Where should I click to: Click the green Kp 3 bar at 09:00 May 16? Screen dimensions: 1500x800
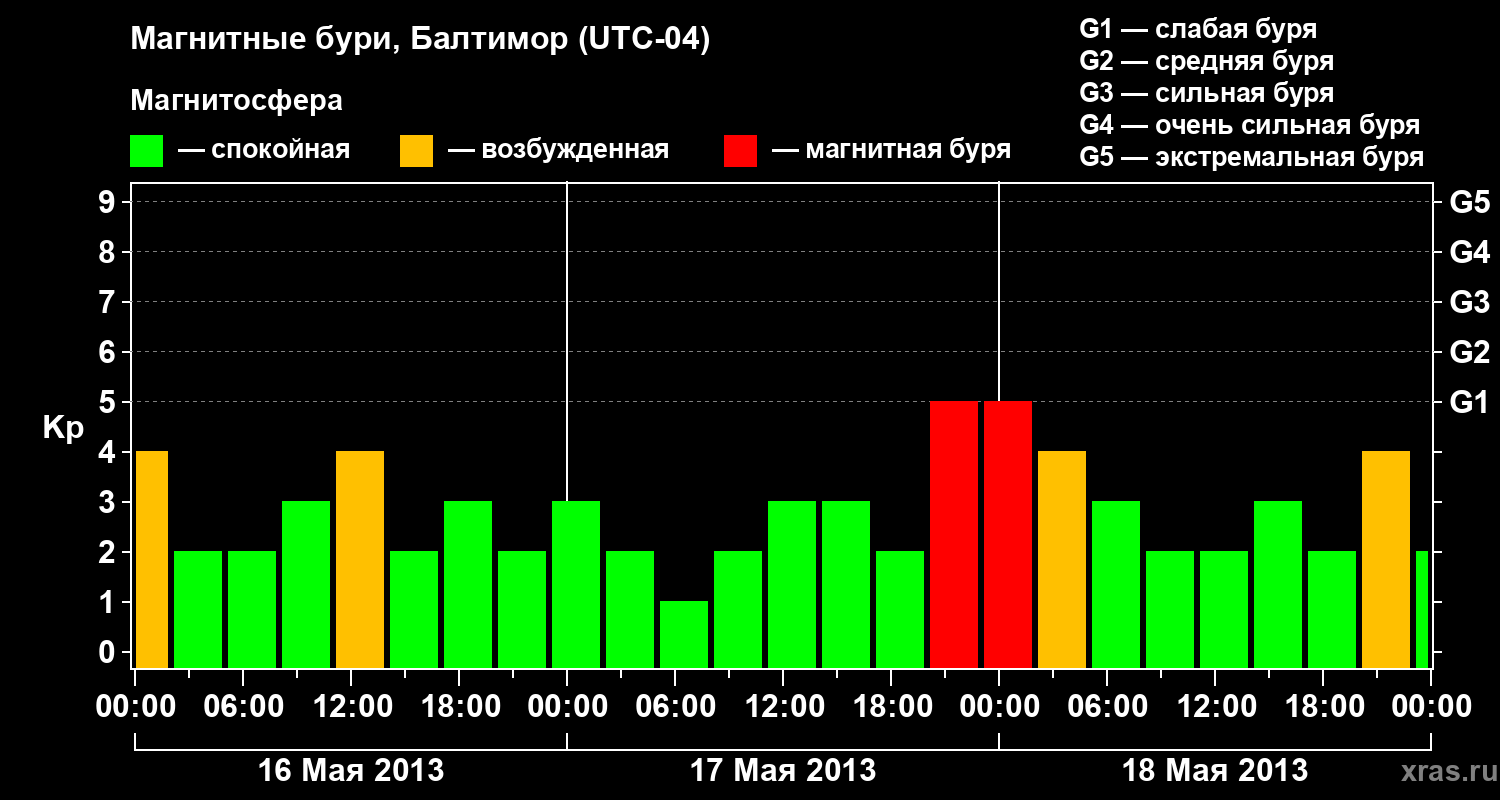[306, 584]
